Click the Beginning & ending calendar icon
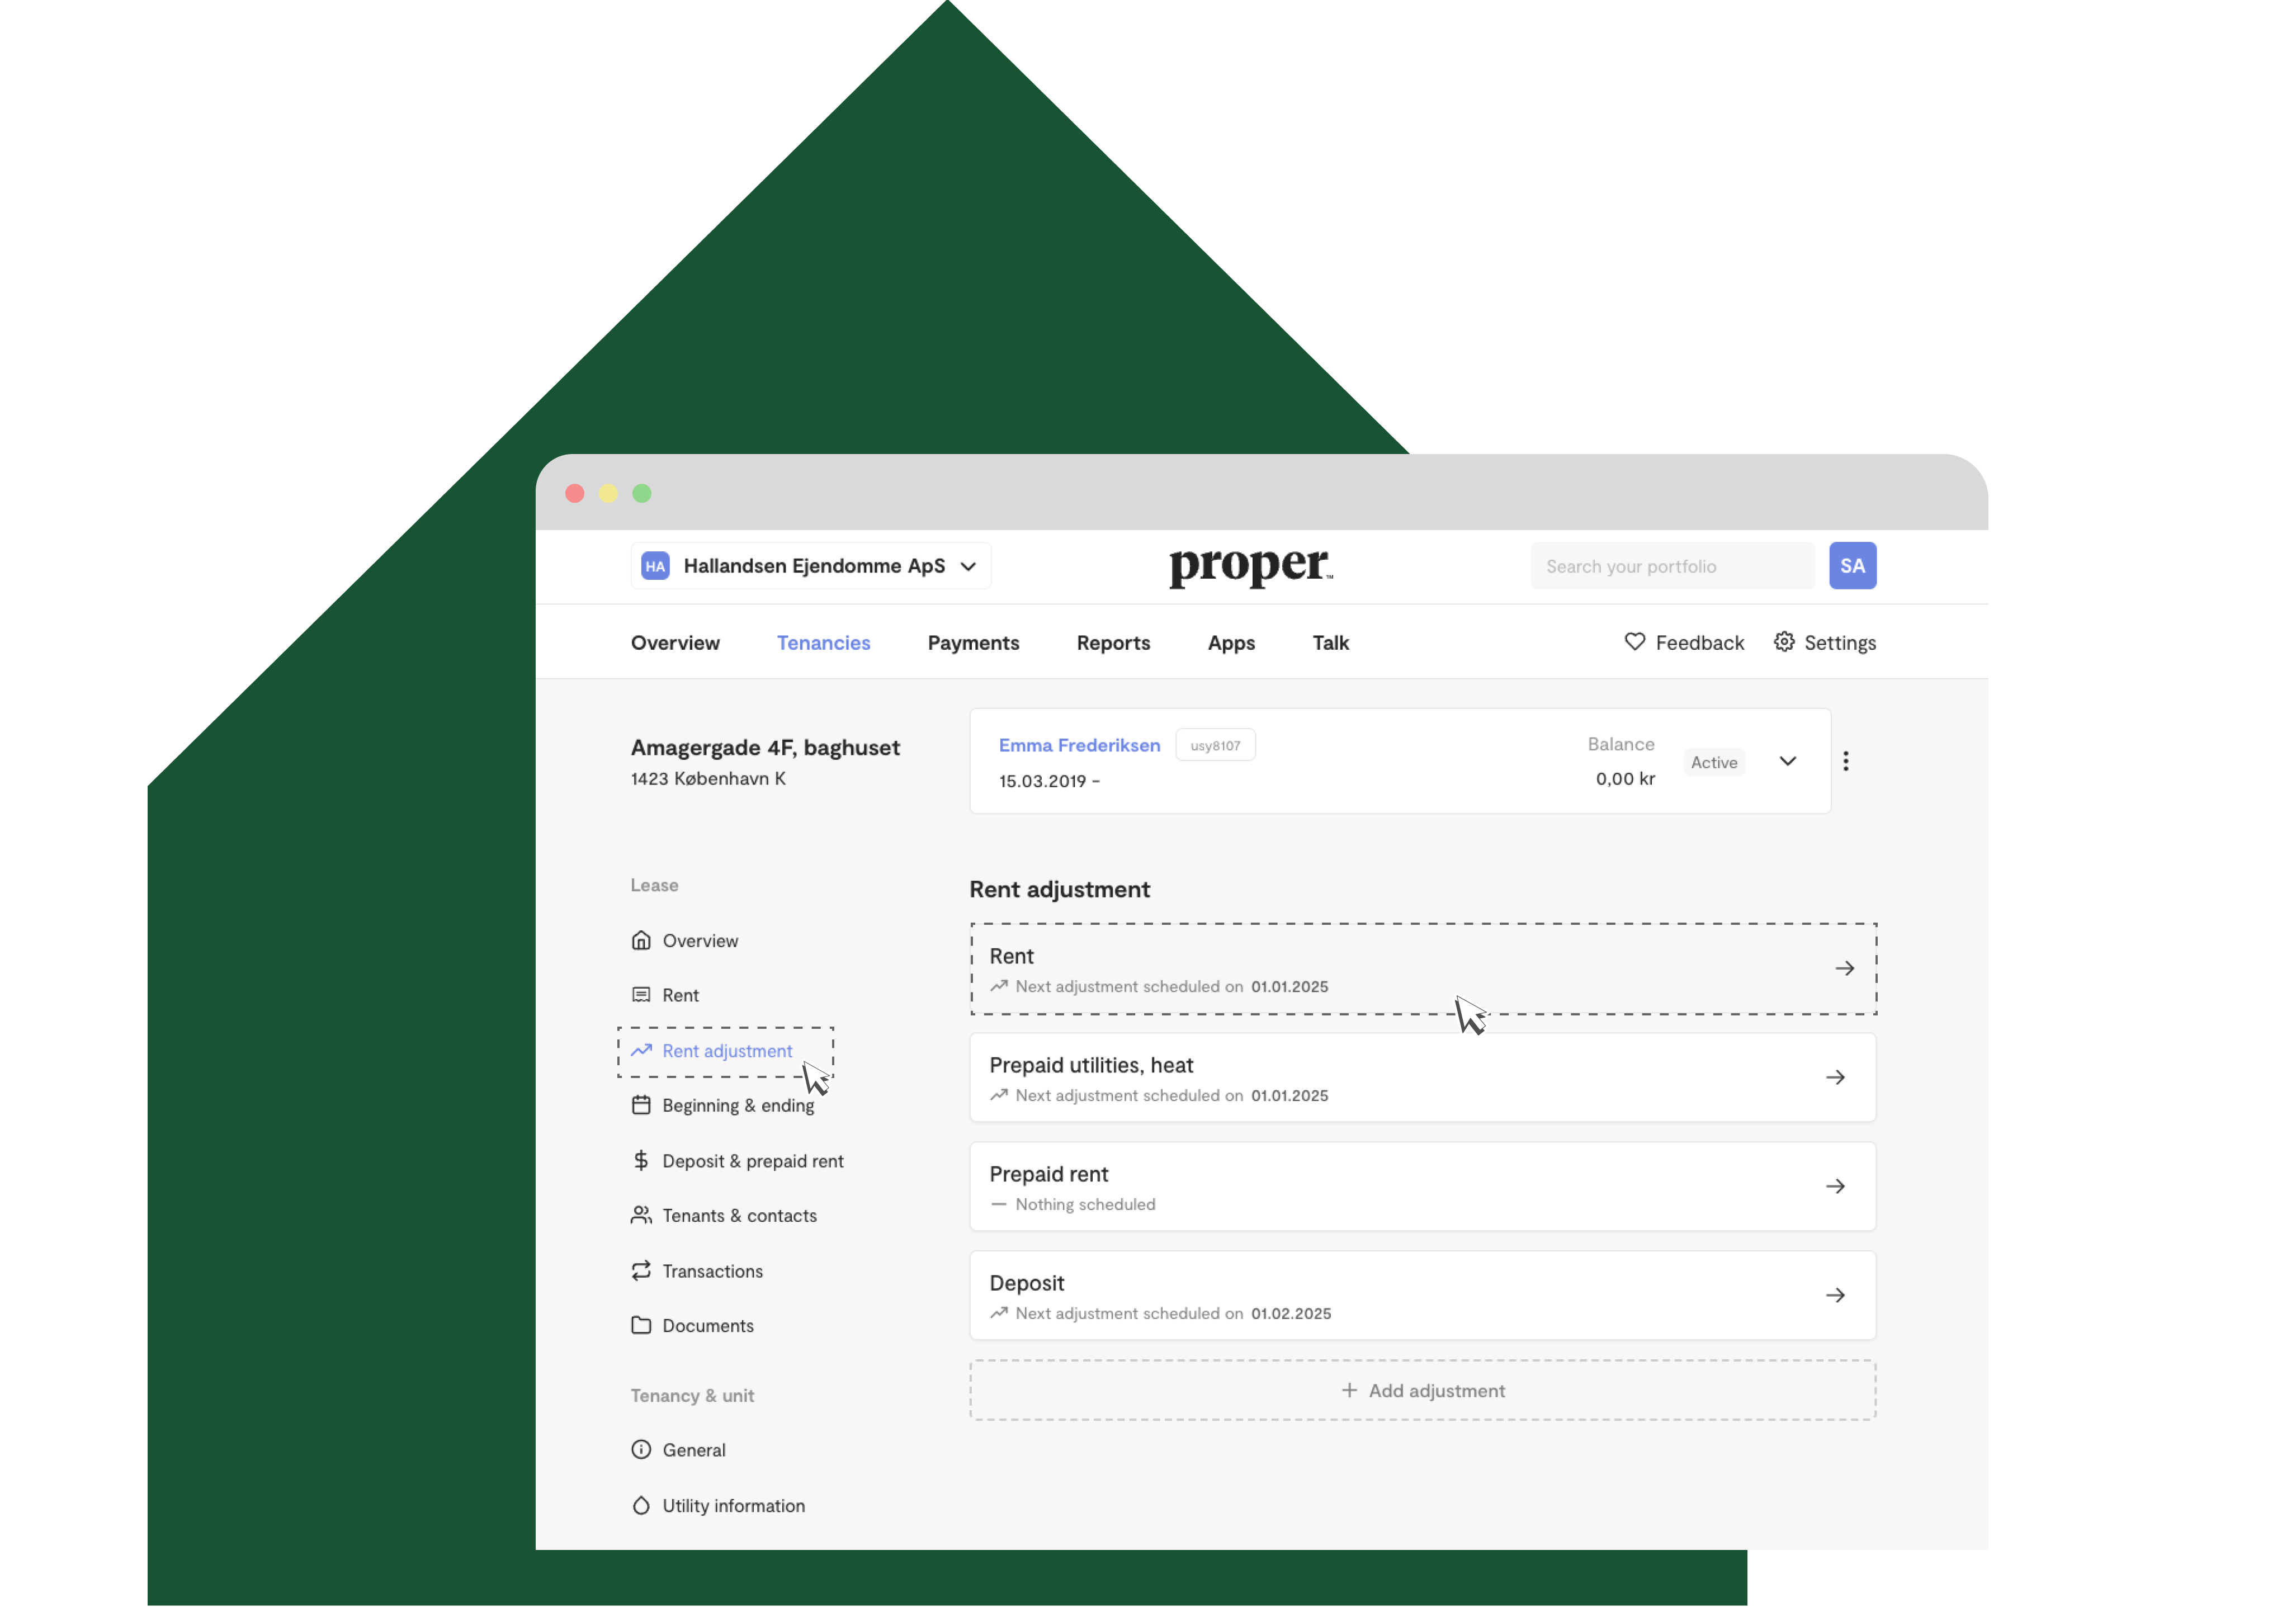 coord(641,1105)
